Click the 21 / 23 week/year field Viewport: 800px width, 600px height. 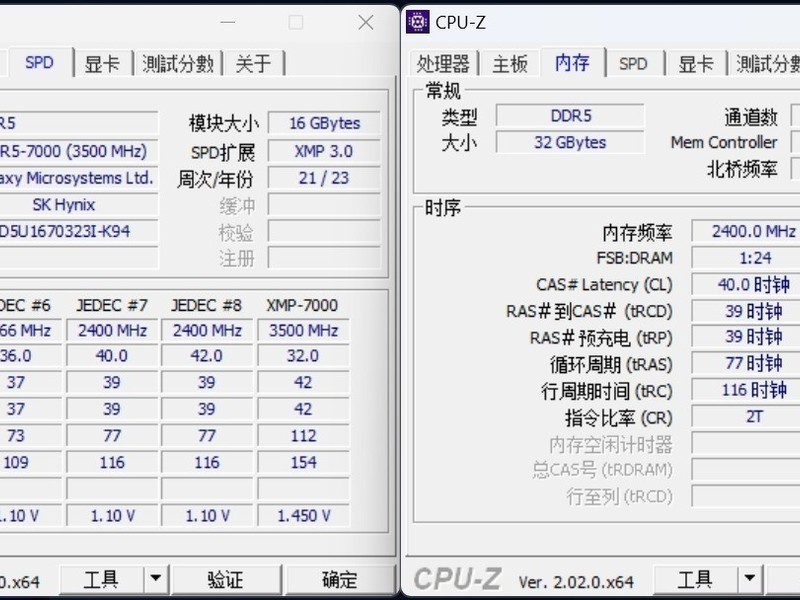click(324, 178)
